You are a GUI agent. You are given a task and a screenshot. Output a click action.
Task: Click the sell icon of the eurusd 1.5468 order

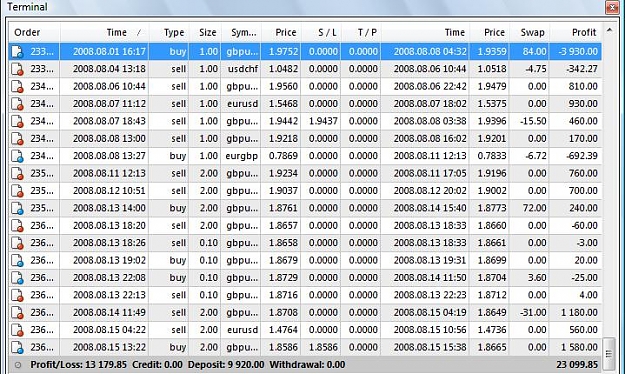[x=17, y=104]
